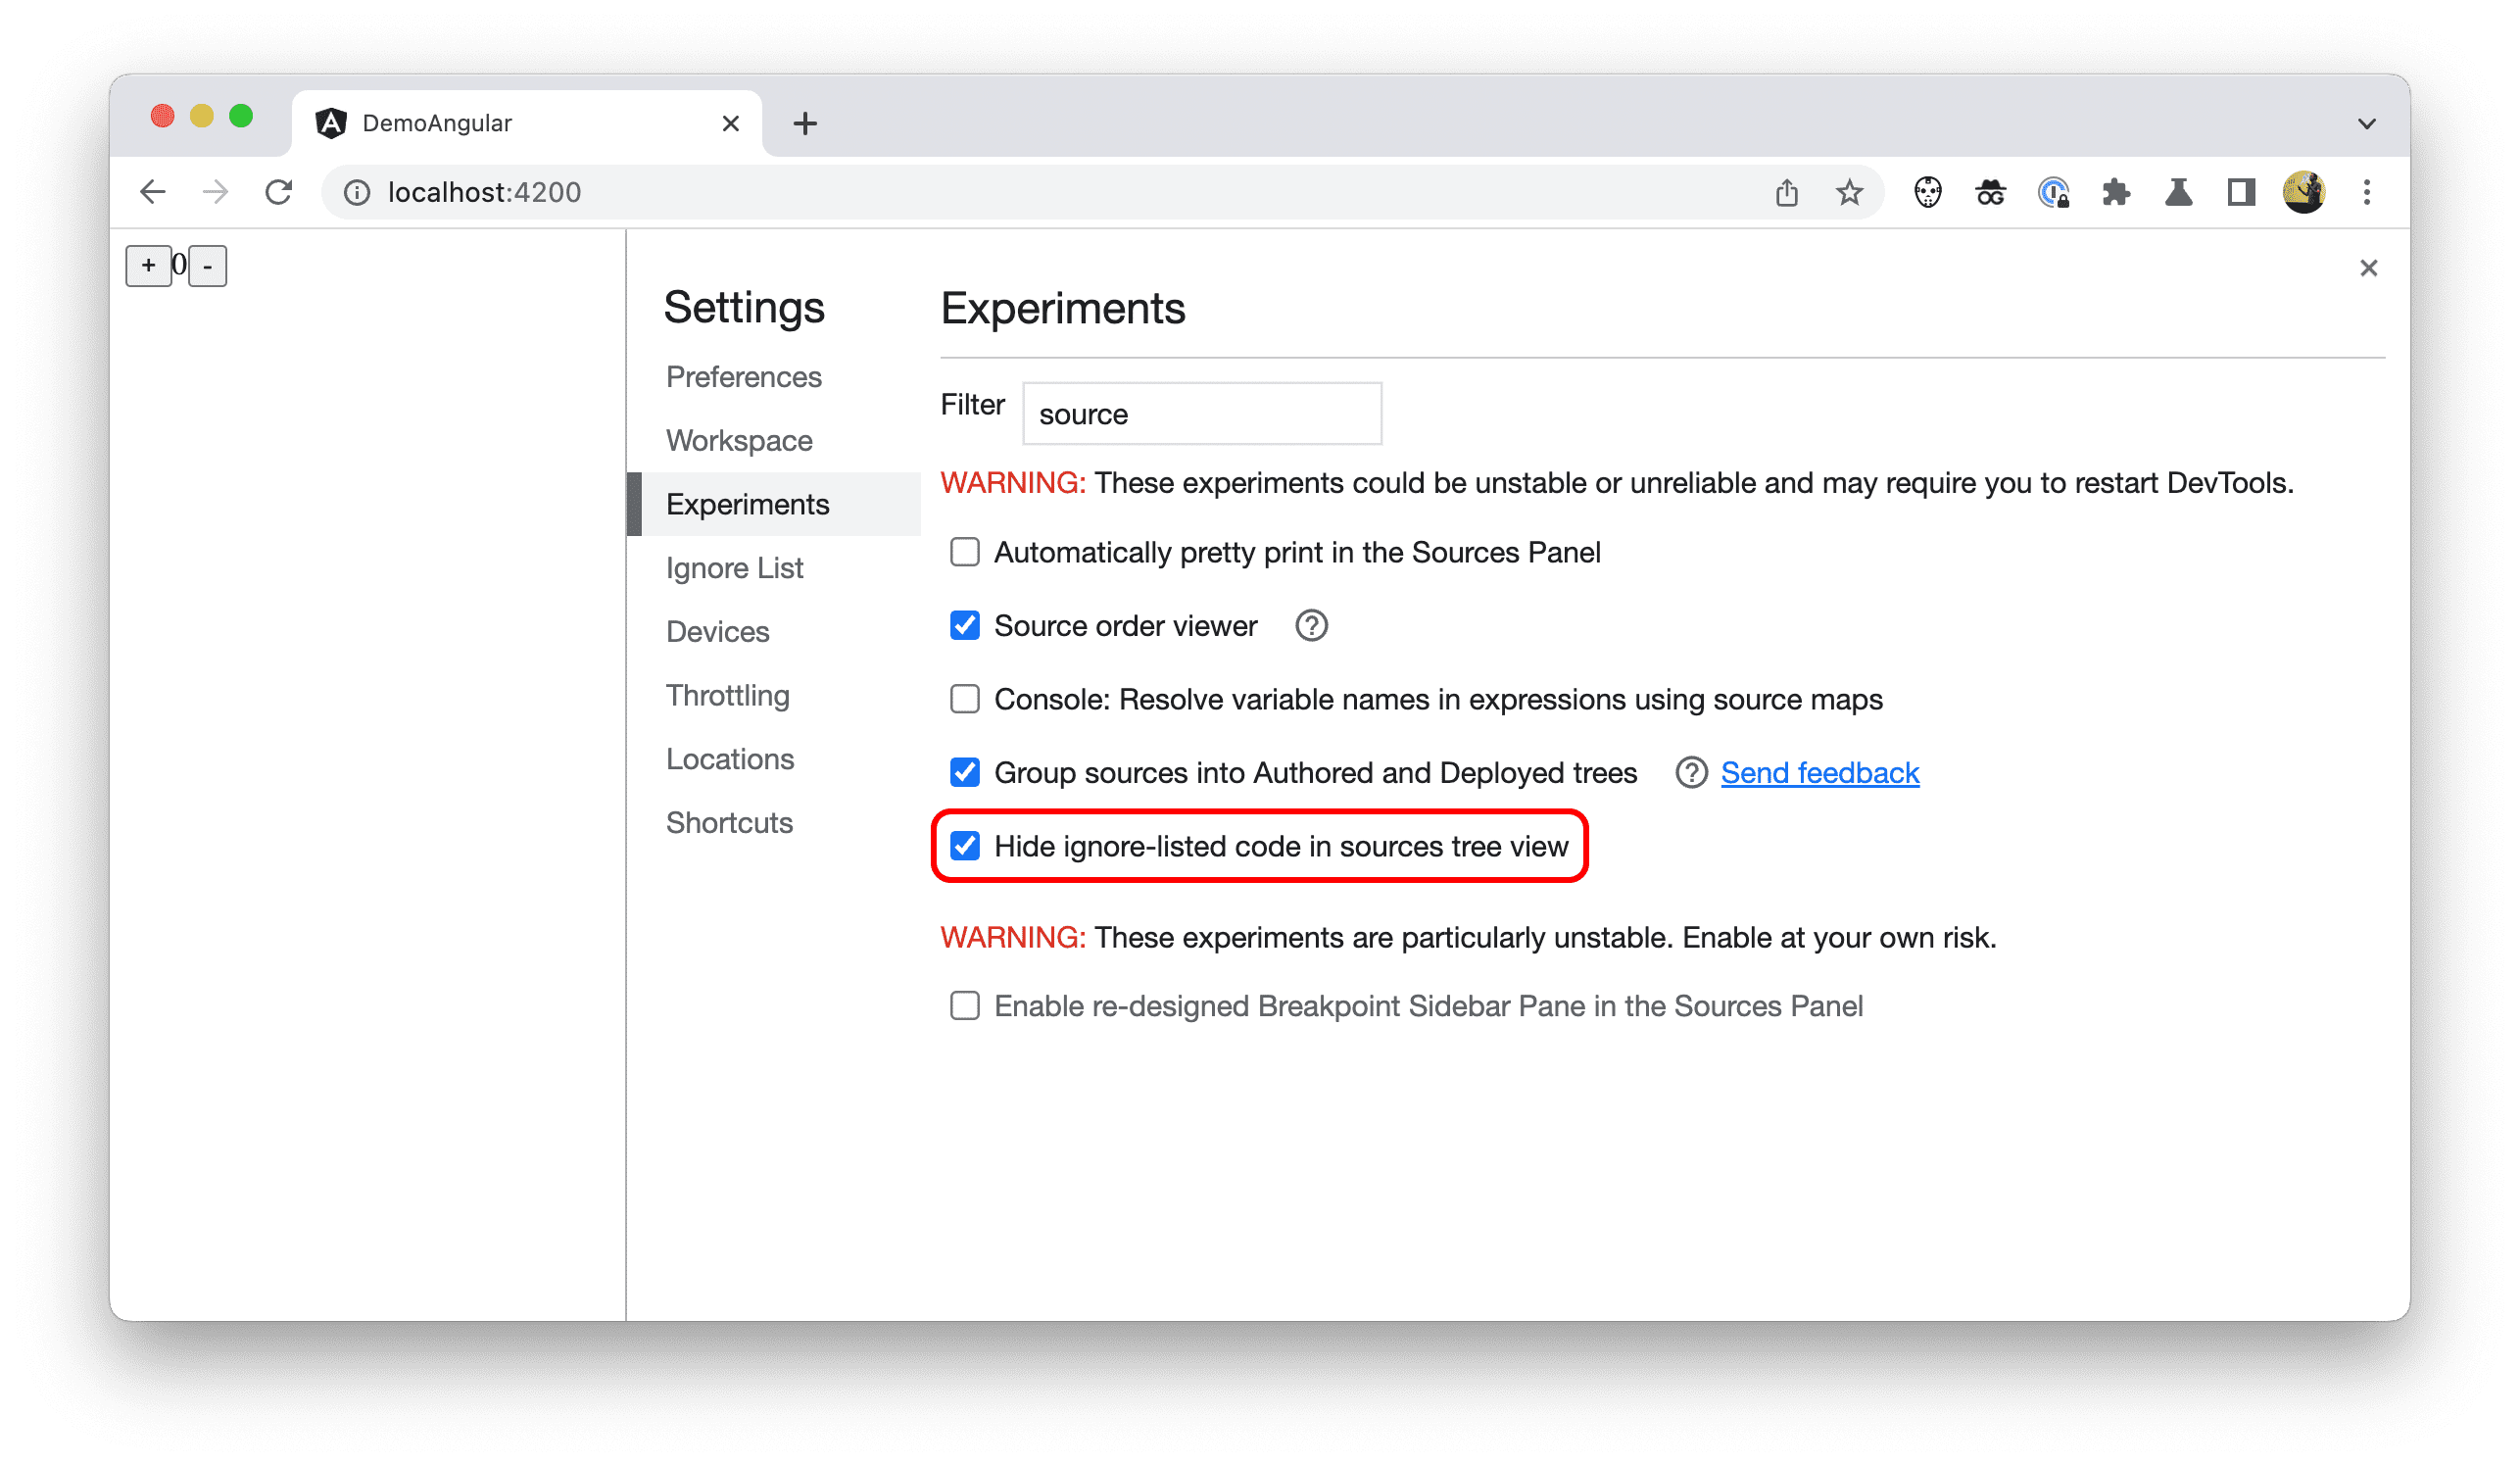Click the extensions puzzle piece icon
The height and width of the screenshot is (1466, 2520).
[2115, 194]
